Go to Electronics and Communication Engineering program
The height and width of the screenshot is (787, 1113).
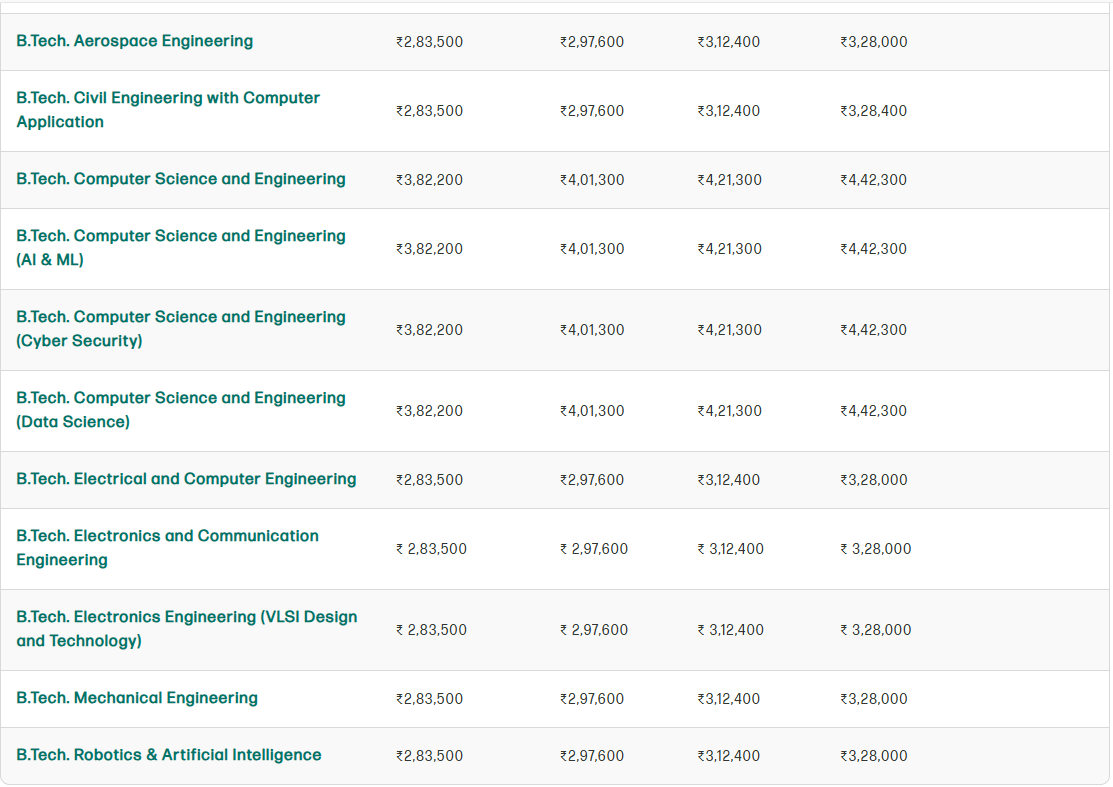tap(167, 548)
